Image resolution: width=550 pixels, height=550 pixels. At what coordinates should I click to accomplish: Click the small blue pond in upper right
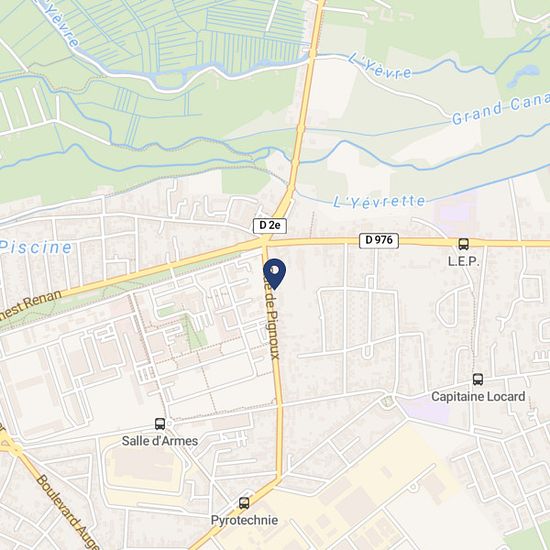[523, 75]
